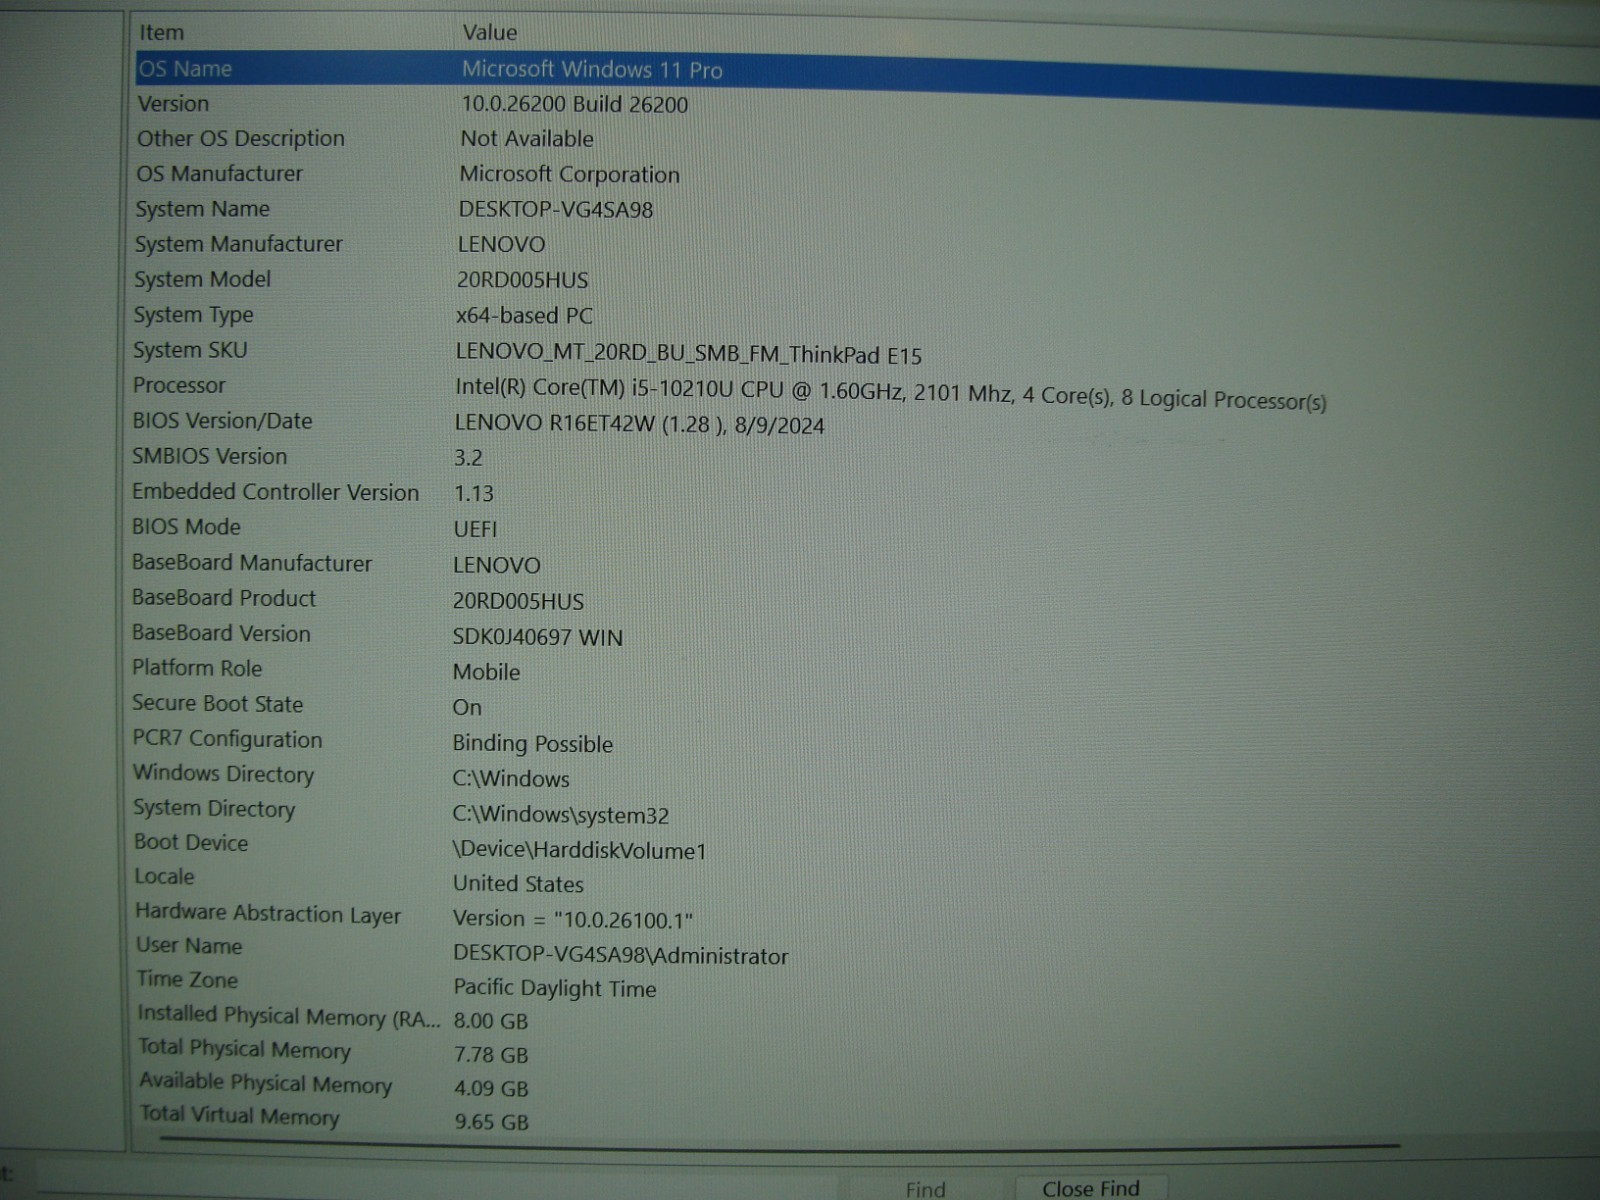Viewport: 1600px width, 1200px height.
Task: Click the DESKTOP-VG4SA98\Administrator value
Action: 621,955
